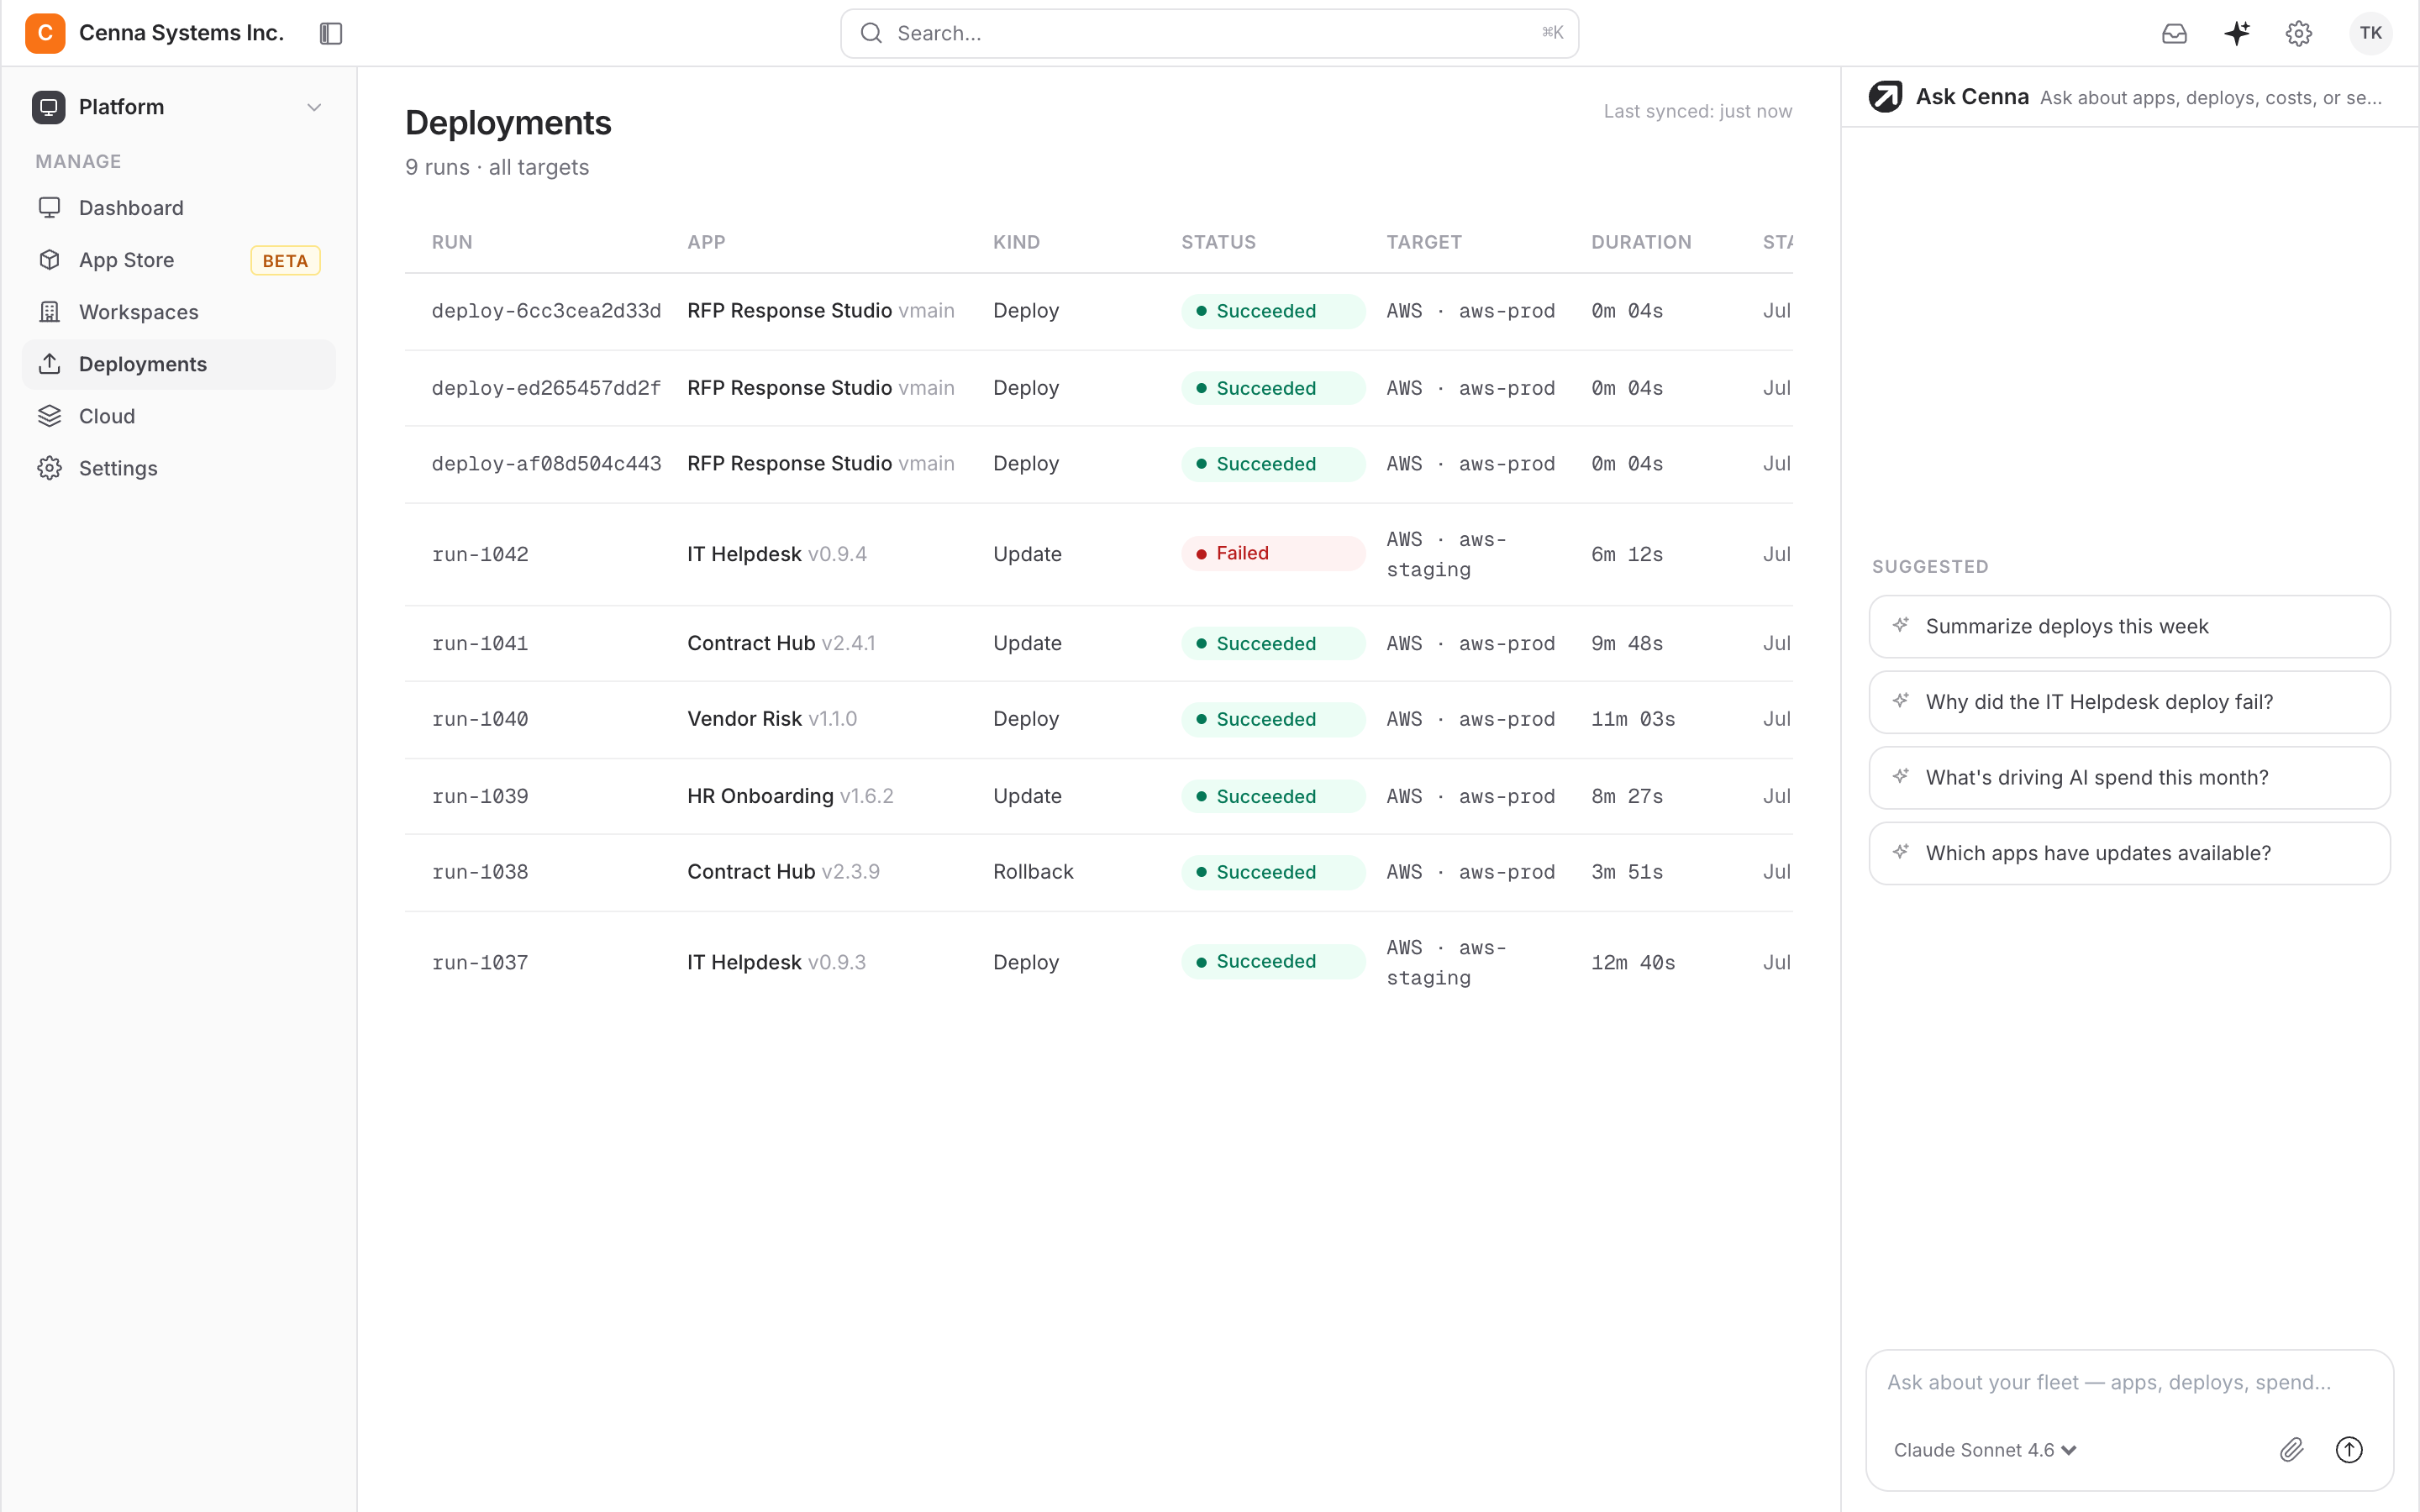Go to Dashboard in the sidebar

click(179, 208)
